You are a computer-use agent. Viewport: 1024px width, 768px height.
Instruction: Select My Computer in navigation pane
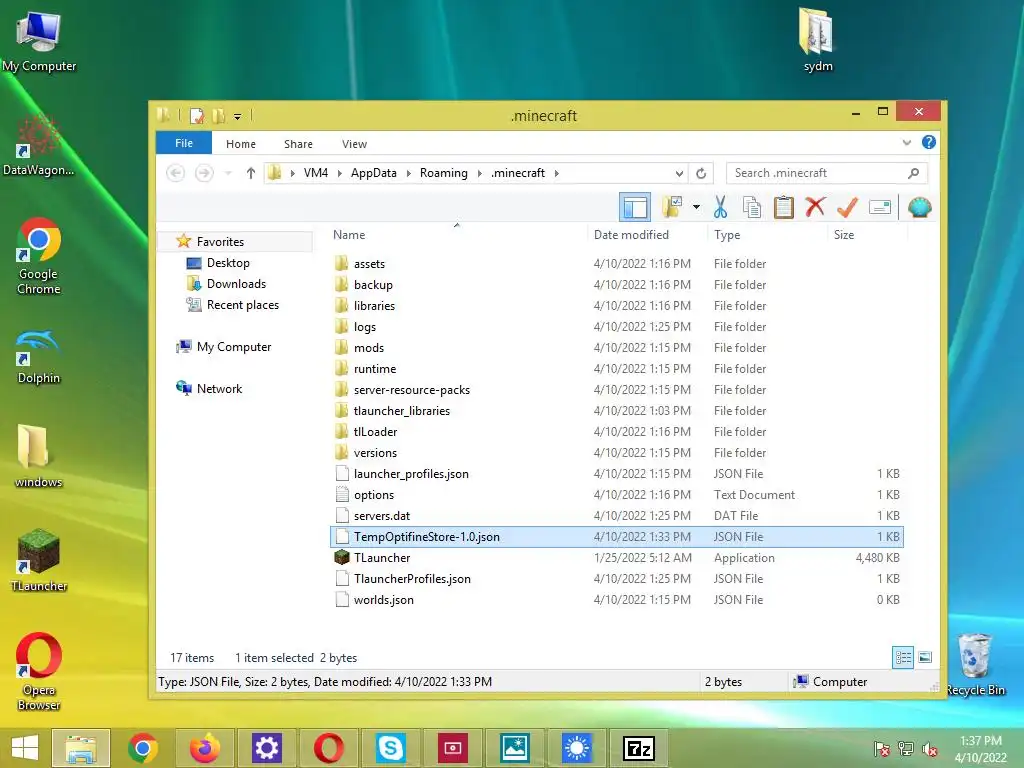234,347
